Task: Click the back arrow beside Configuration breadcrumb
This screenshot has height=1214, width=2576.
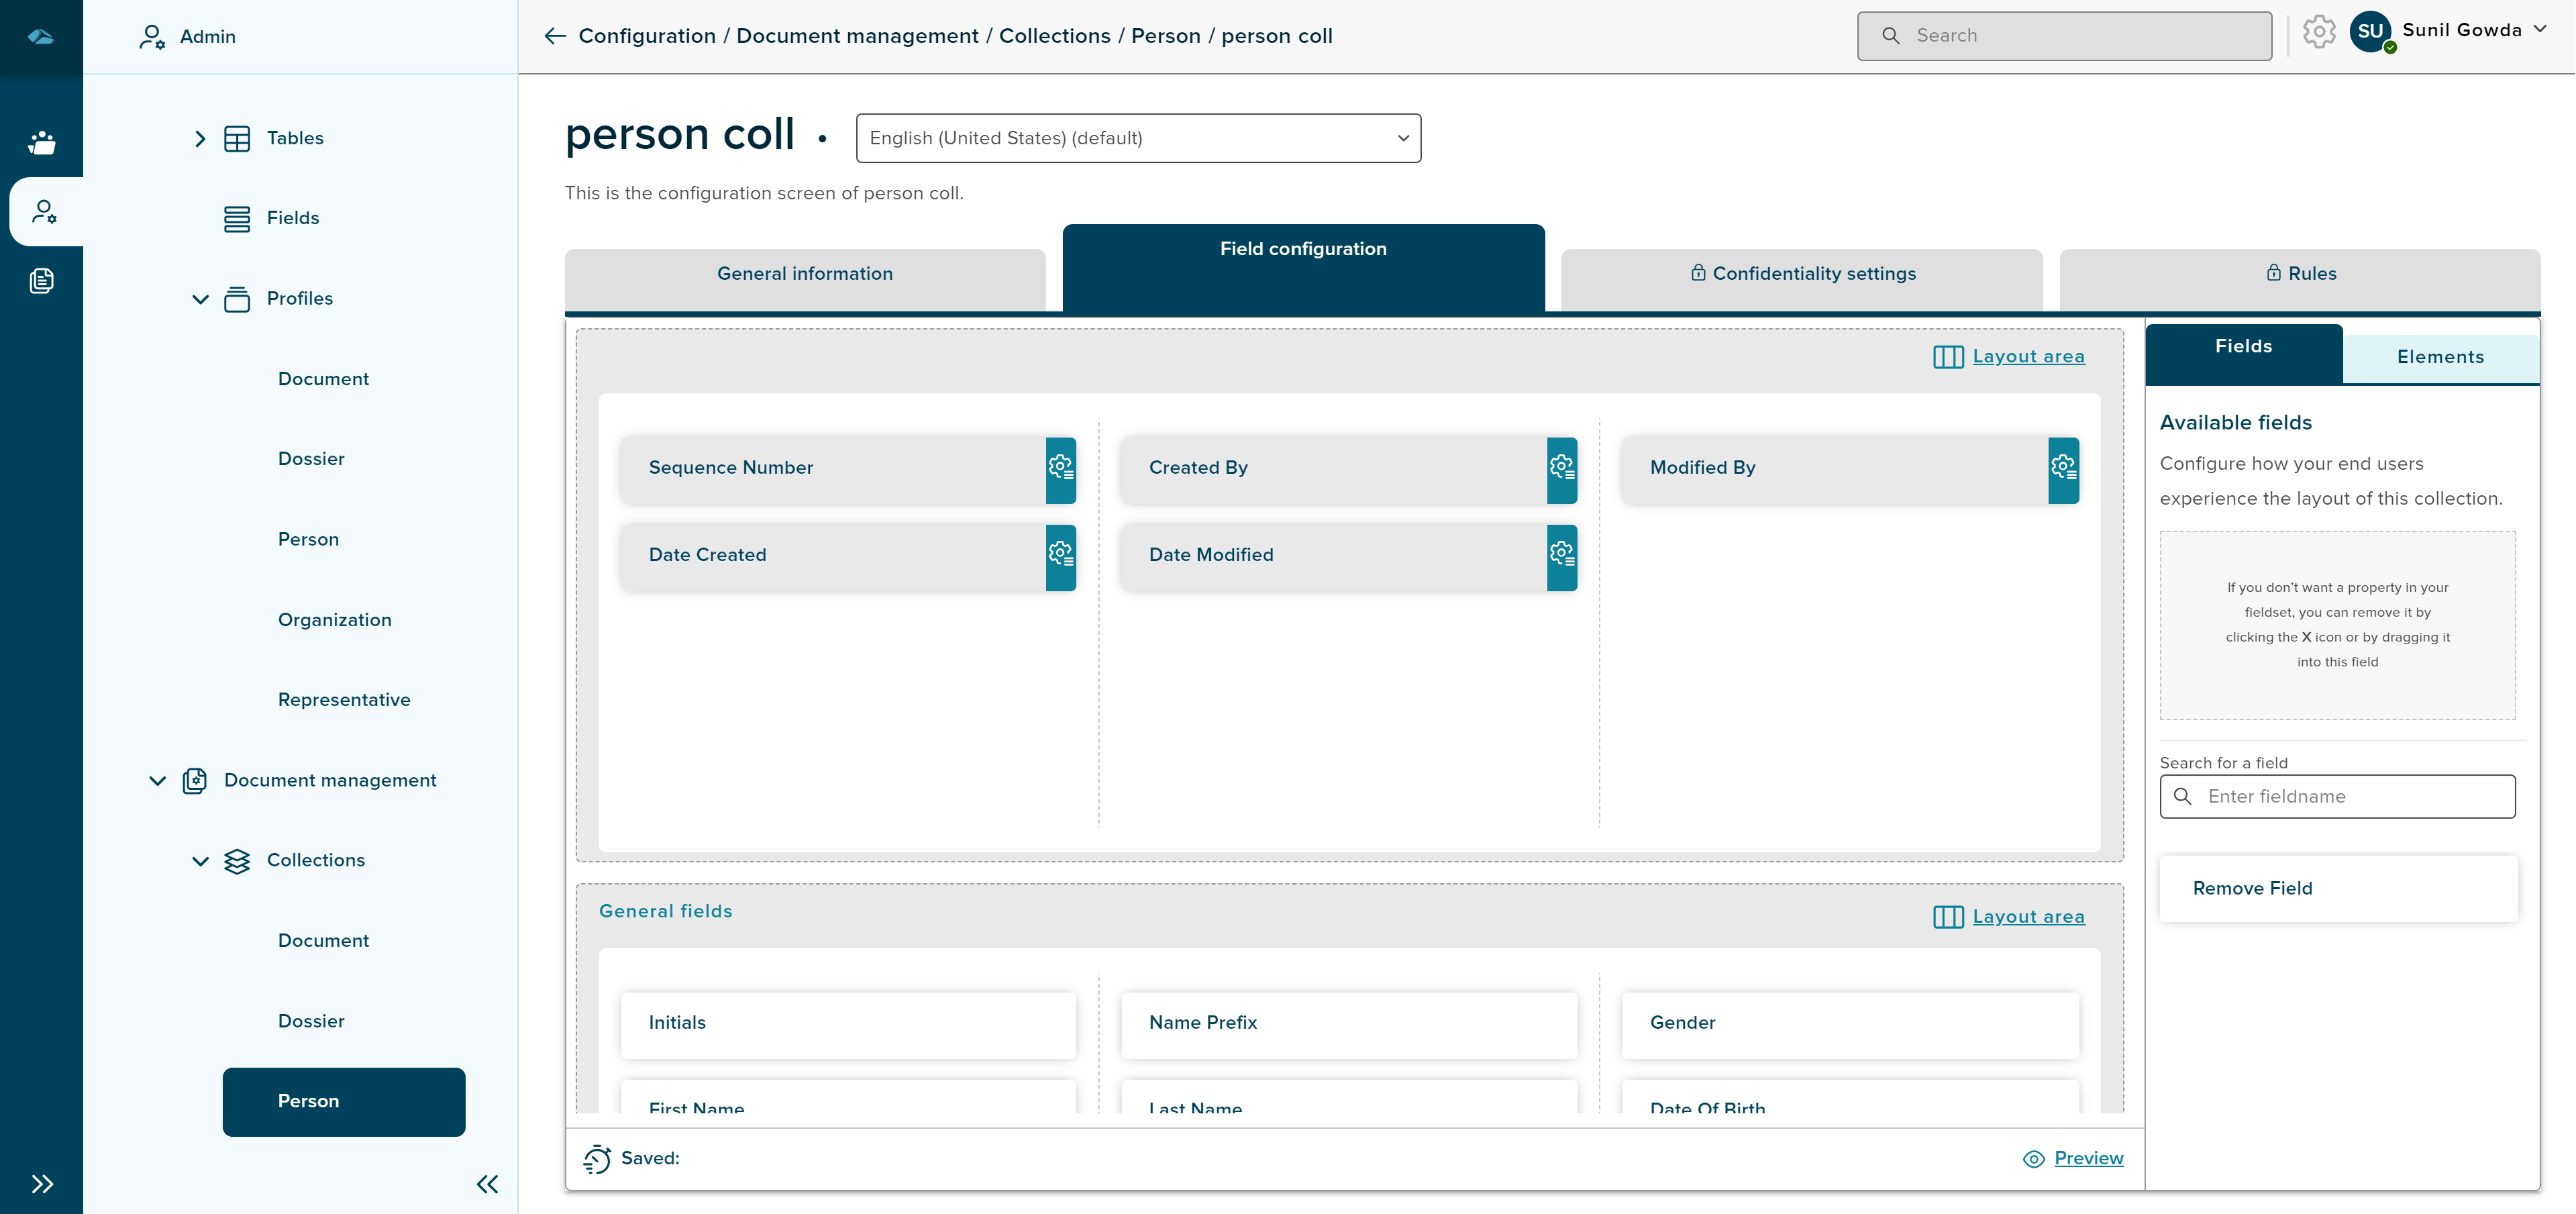Action: tap(555, 36)
